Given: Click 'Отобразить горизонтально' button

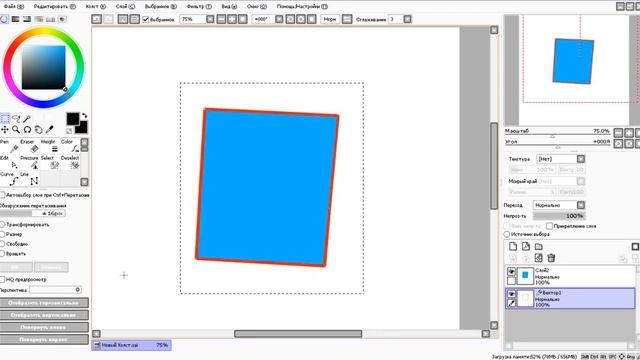Looking at the screenshot, I should [x=44, y=303].
